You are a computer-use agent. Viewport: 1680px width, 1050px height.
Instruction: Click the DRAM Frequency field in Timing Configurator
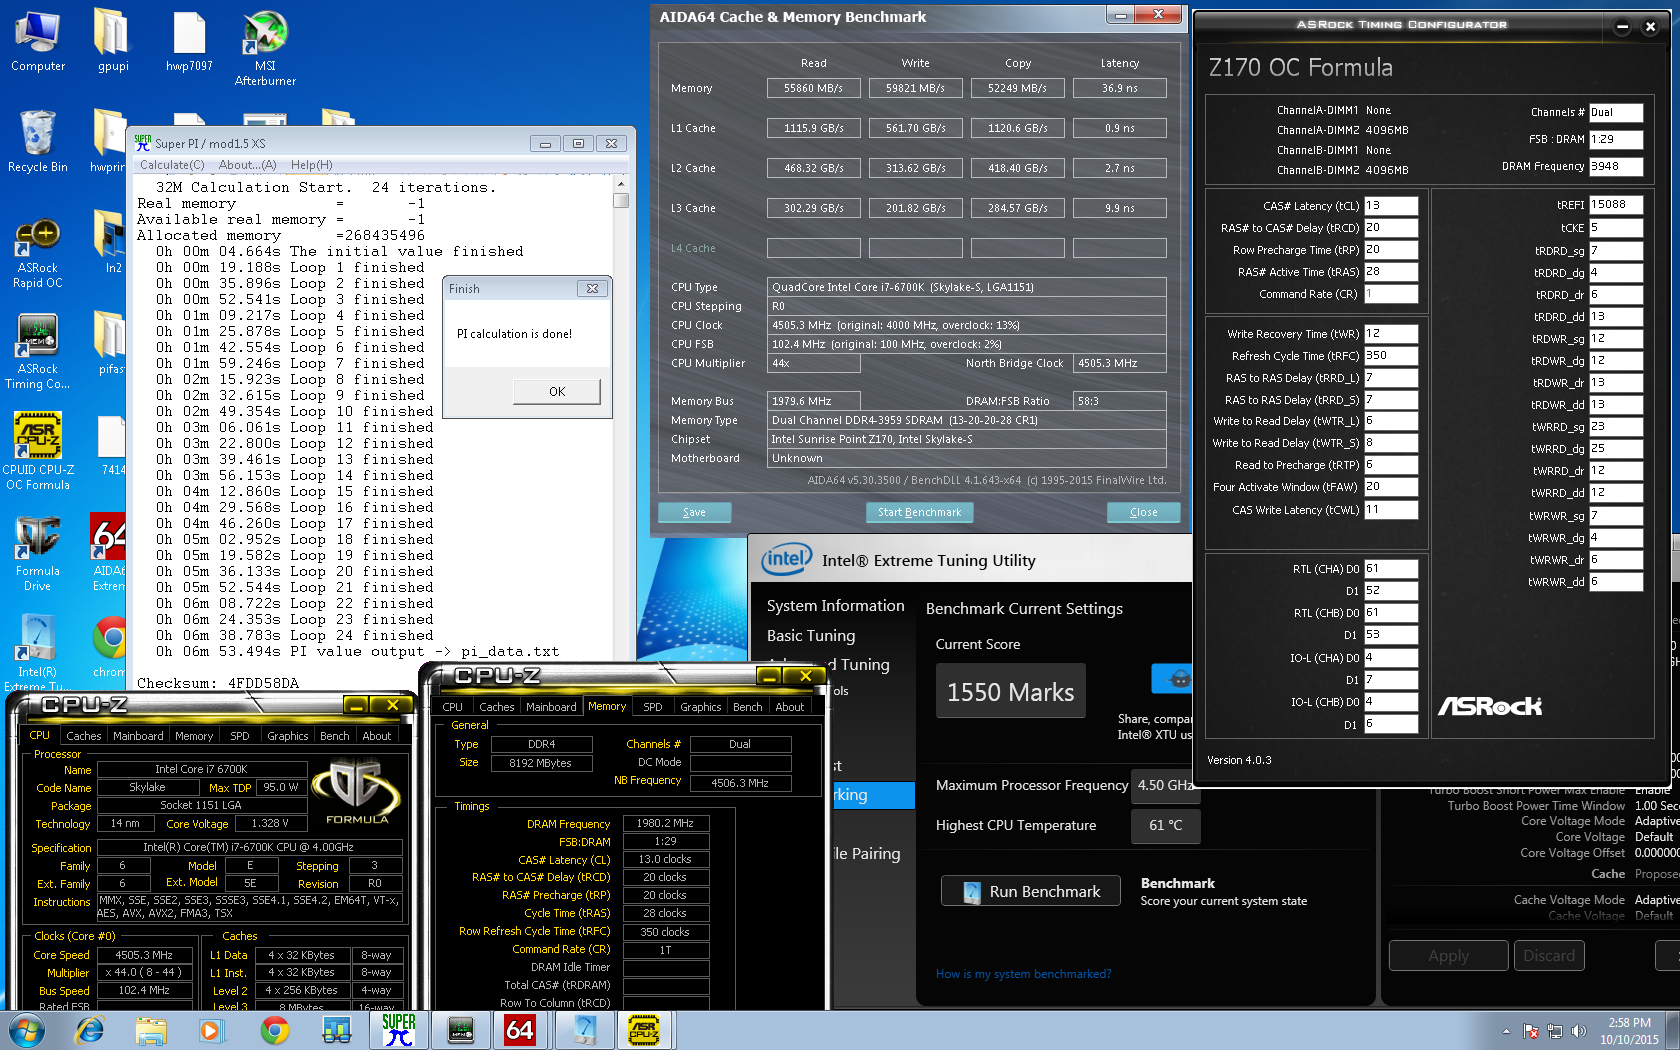click(1616, 166)
